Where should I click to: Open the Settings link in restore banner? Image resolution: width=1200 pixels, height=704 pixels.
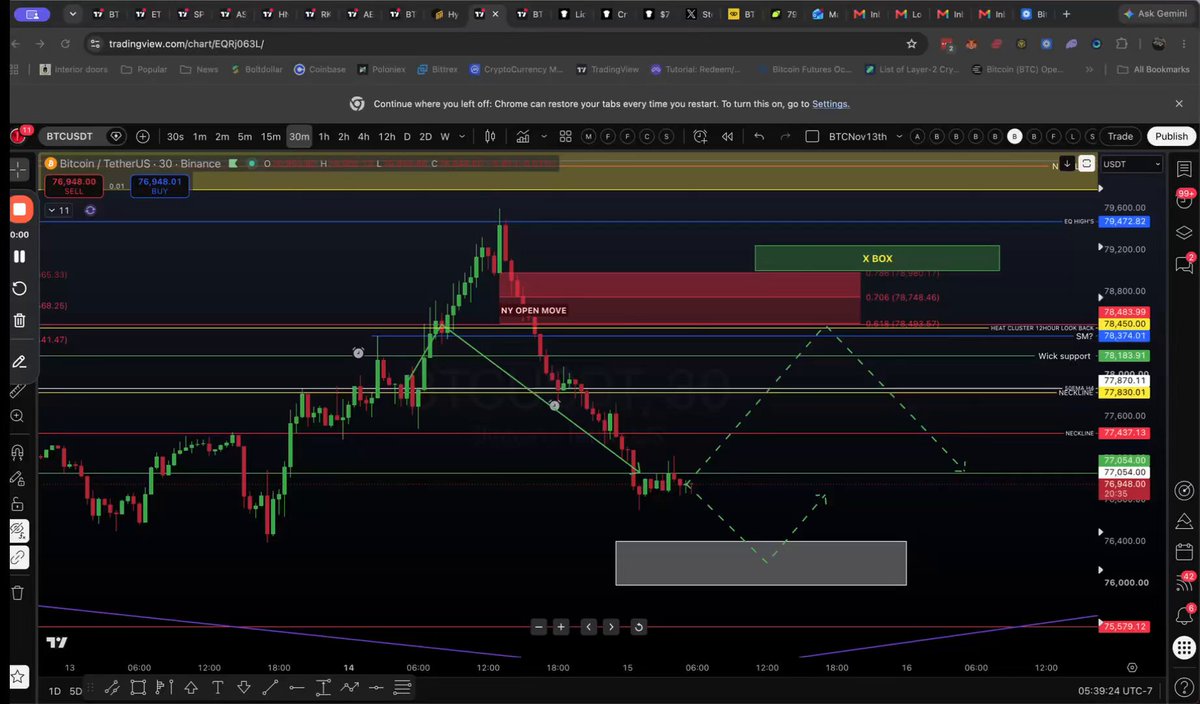830,104
